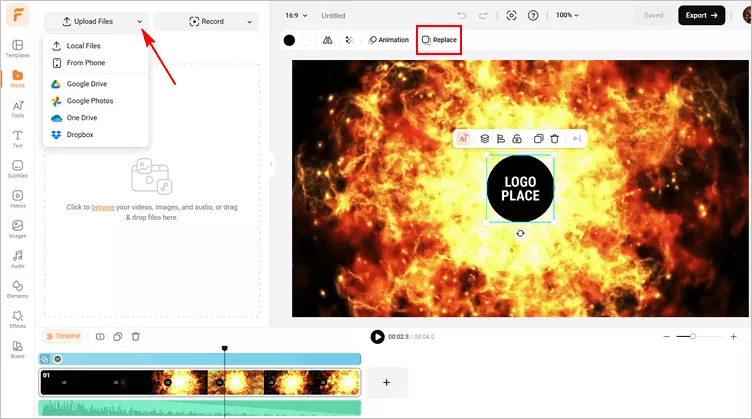Click the duplicate icon in timeline bar
Viewport: 752px width, 419px height.
tap(118, 337)
